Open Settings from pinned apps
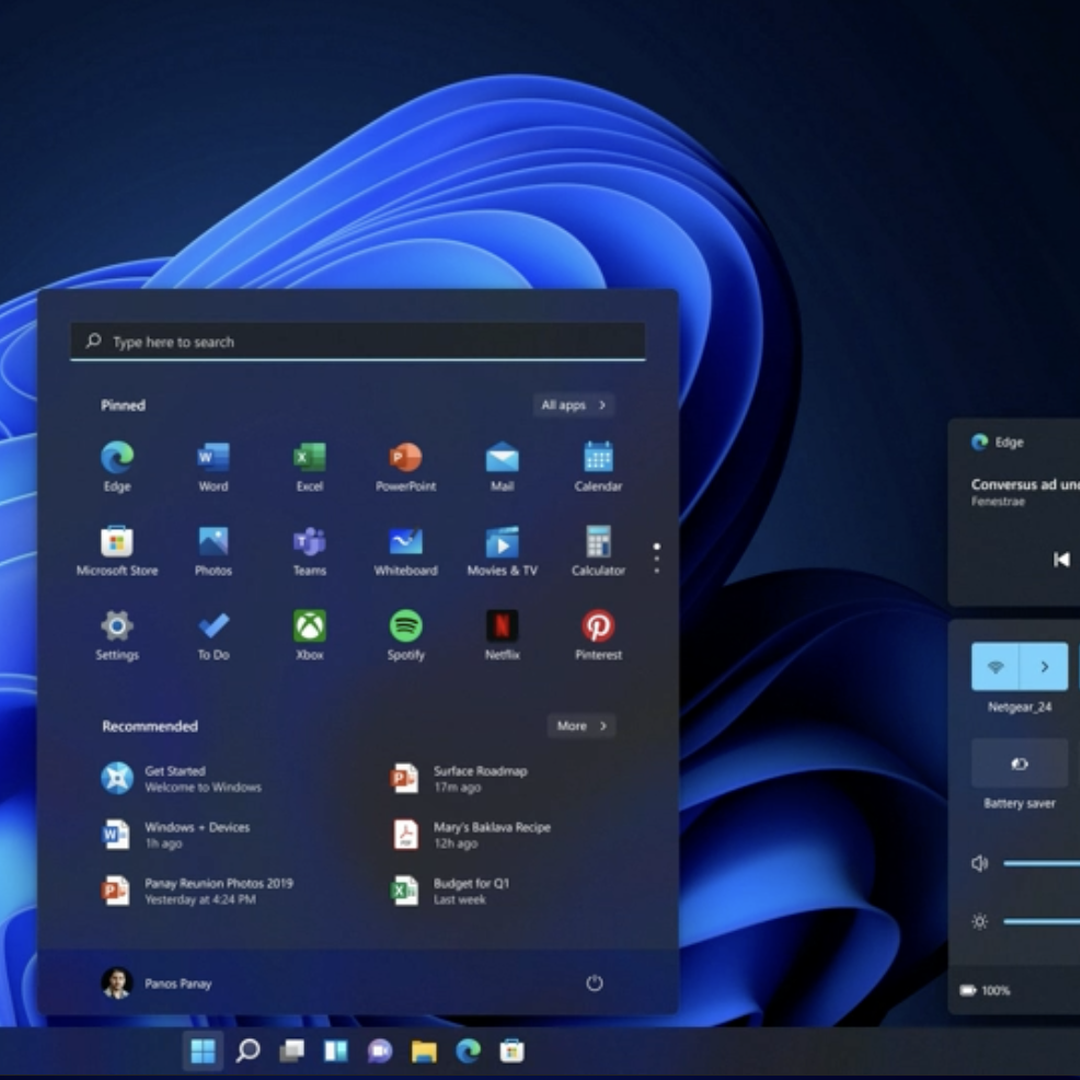Viewport: 1080px width, 1080px height. [x=117, y=635]
